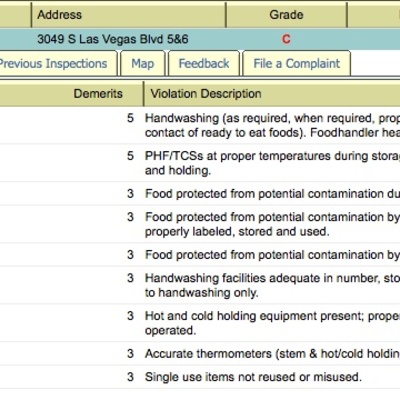Image resolution: width=400 pixels, height=400 pixels.
Task: Click the Violation Description column header
Action: (x=272, y=94)
